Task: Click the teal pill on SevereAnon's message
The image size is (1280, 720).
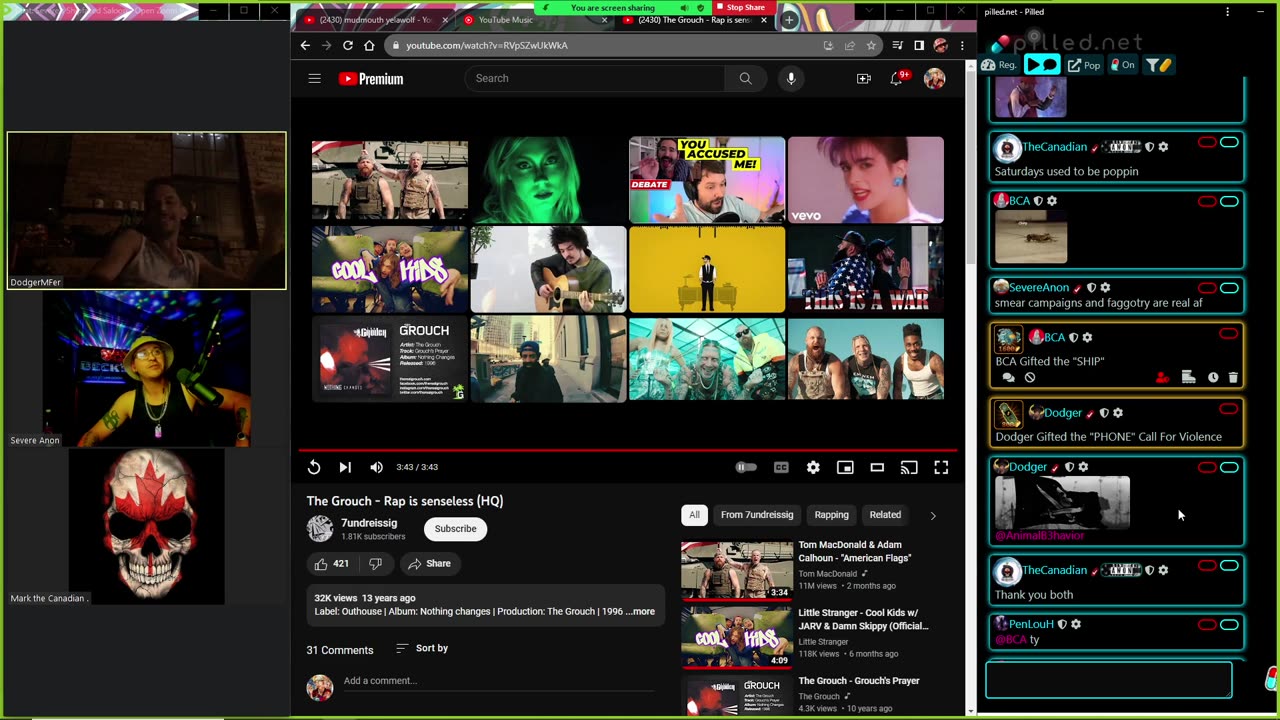Action: tap(1229, 288)
